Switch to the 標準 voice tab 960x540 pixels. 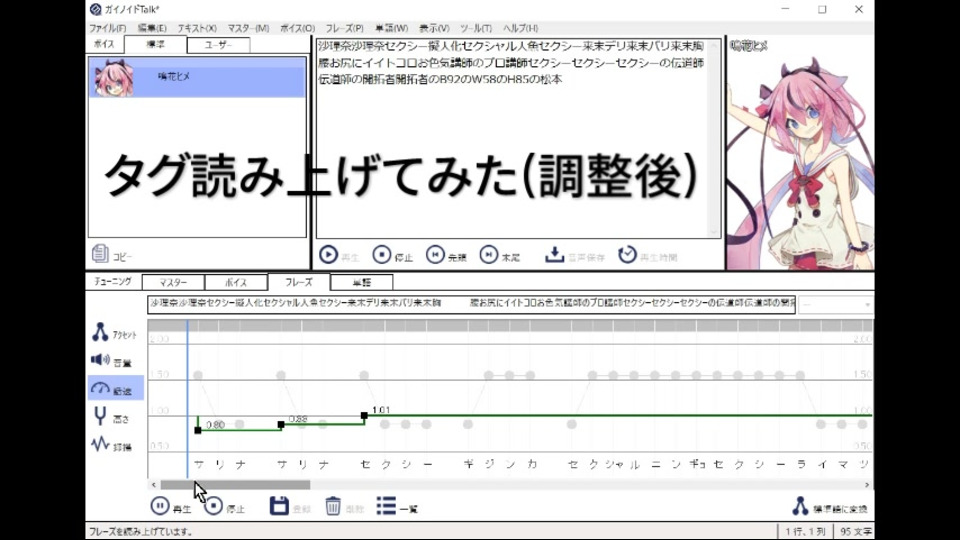tap(156, 44)
